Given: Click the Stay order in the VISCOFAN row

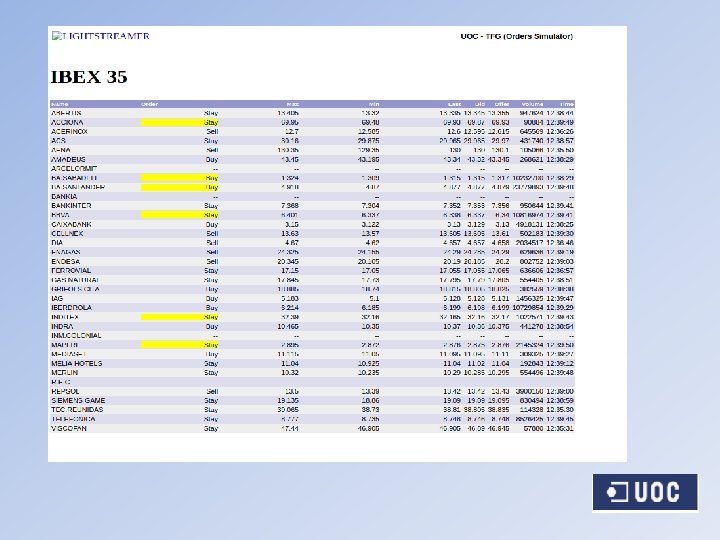Looking at the screenshot, I should pyautogui.click(x=211, y=428).
